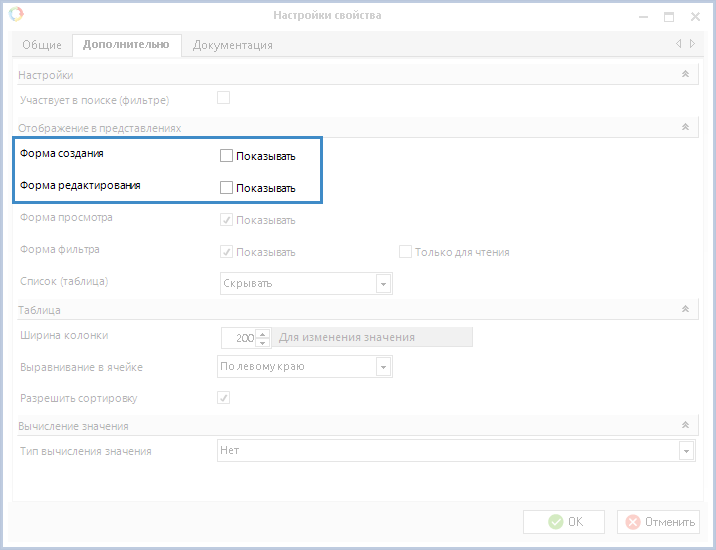The width and height of the screenshot is (716, 550).
Task: Collapse the Таблица section
Action: (685, 310)
